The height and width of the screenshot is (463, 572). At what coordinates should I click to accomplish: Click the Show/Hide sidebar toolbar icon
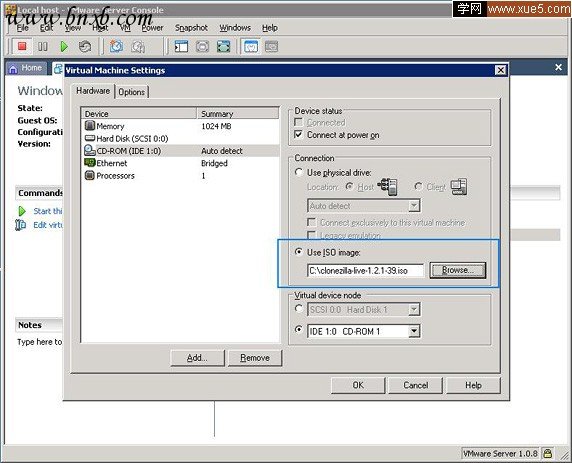(181, 46)
